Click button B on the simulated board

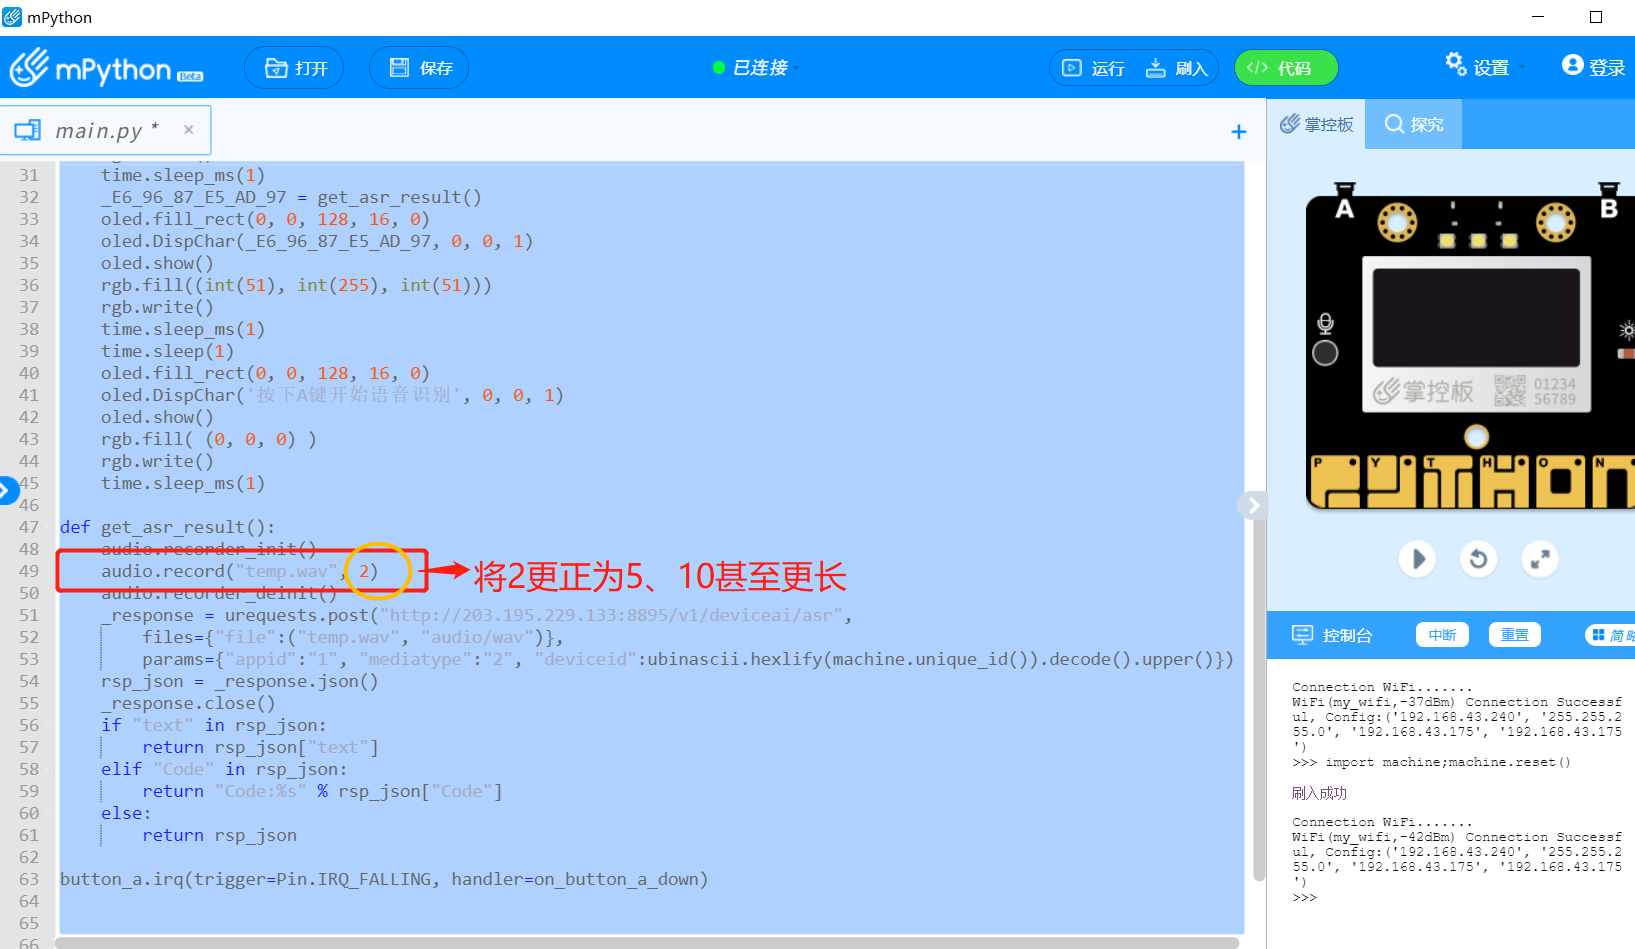click(x=1608, y=203)
